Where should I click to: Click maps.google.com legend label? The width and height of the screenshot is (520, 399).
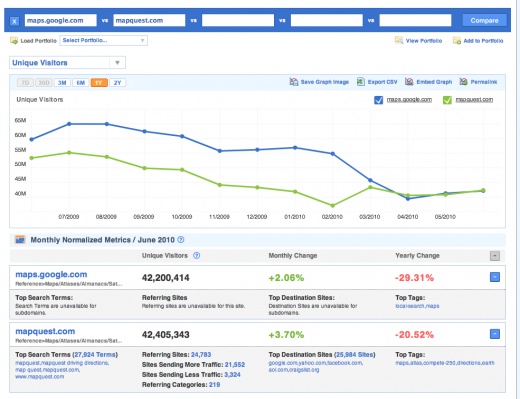(409, 100)
